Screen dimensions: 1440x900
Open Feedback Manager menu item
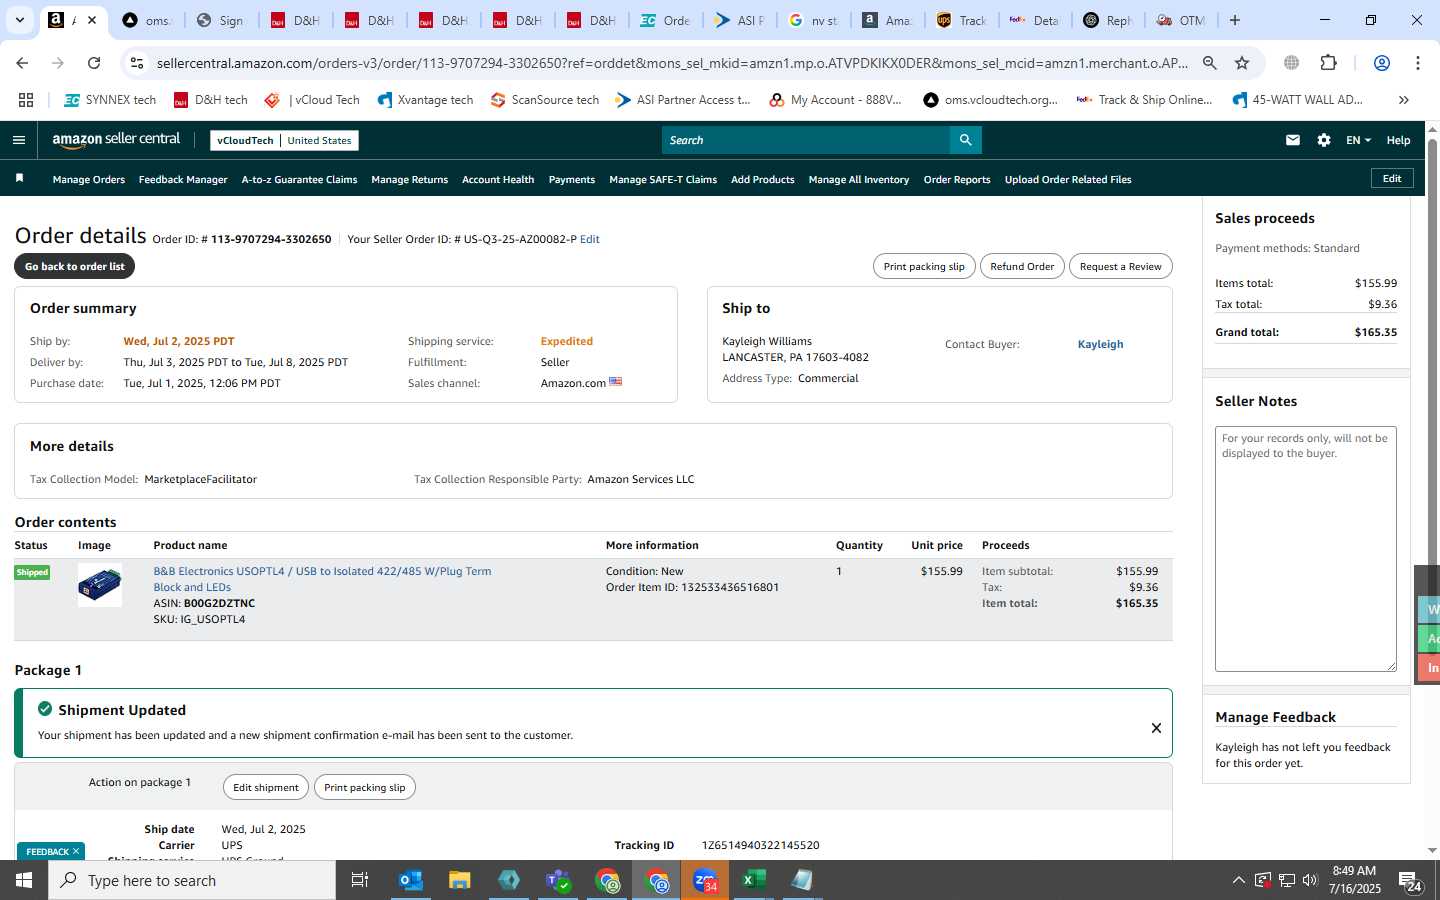[183, 180]
